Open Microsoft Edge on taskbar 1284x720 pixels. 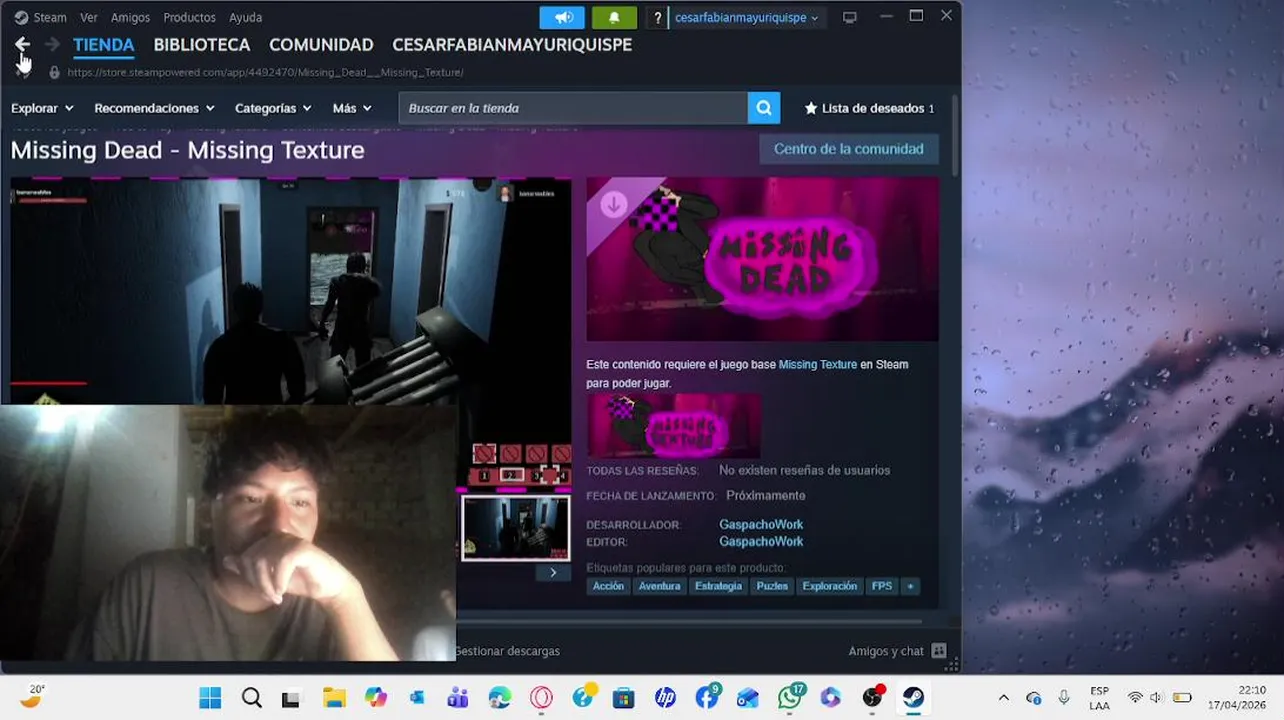(x=499, y=698)
